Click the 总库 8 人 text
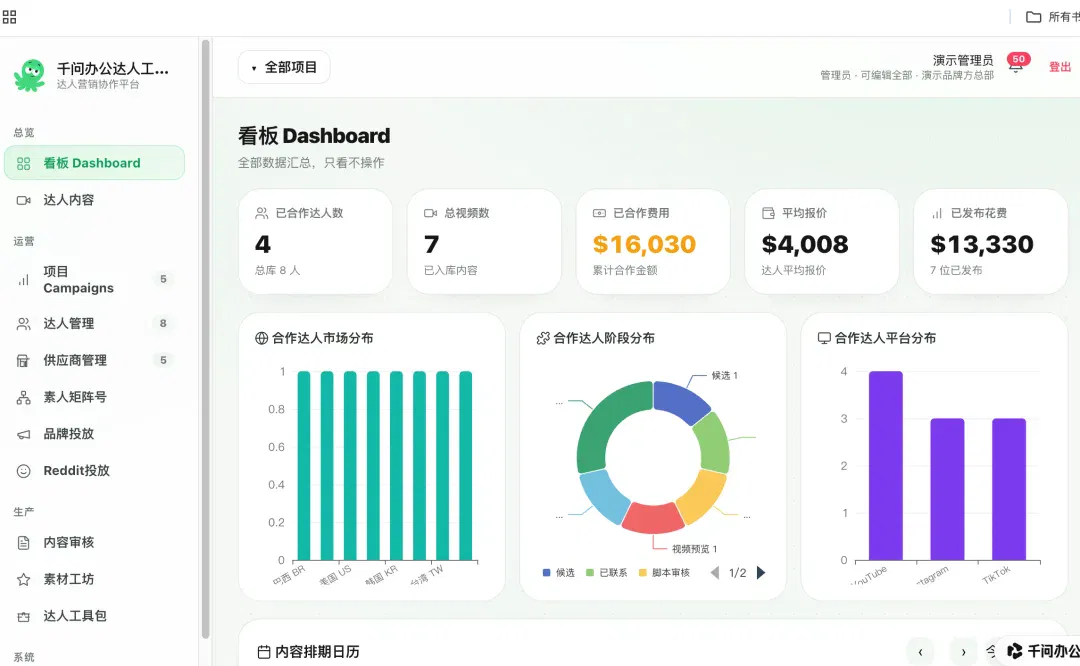 (278, 271)
